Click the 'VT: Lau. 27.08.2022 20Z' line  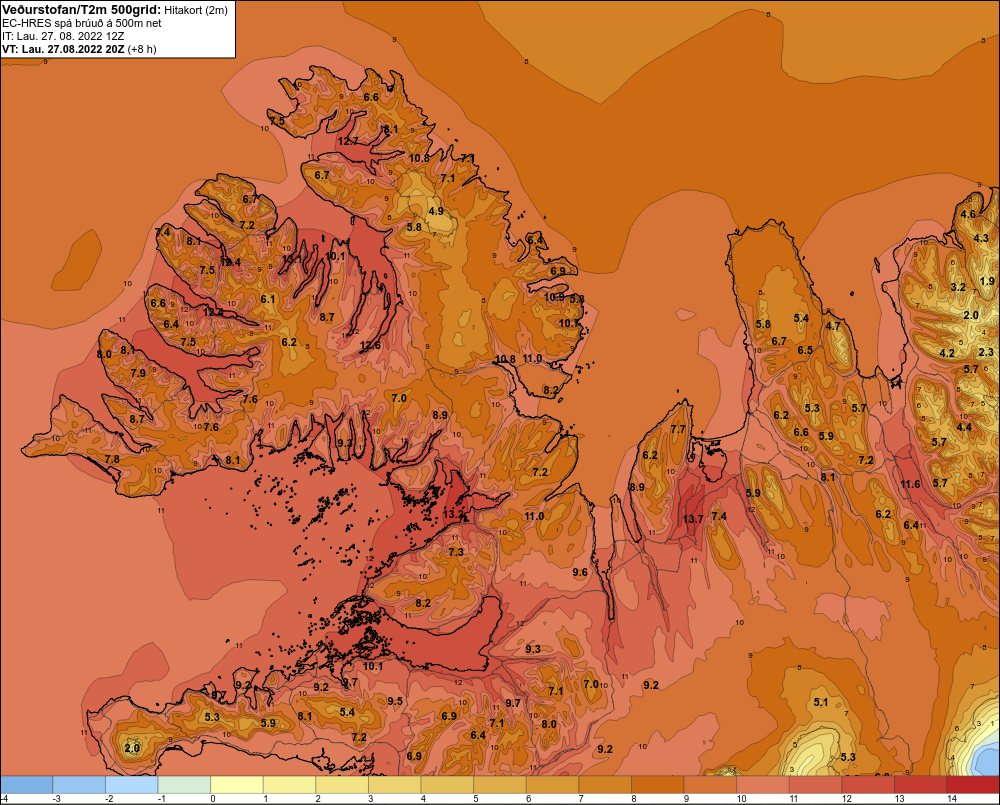point(63,49)
